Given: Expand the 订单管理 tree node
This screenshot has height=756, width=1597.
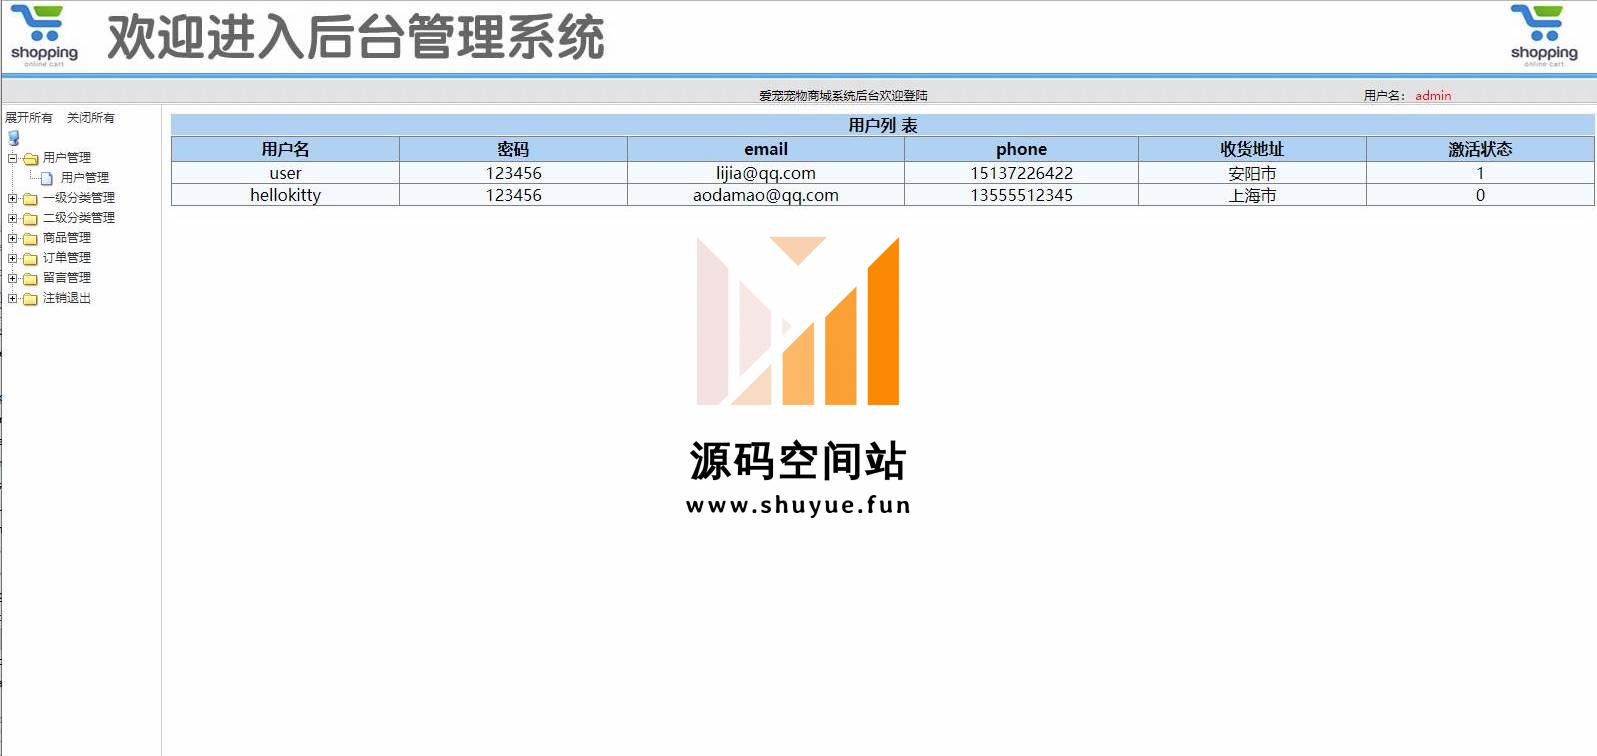Looking at the screenshot, I should 13,258.
